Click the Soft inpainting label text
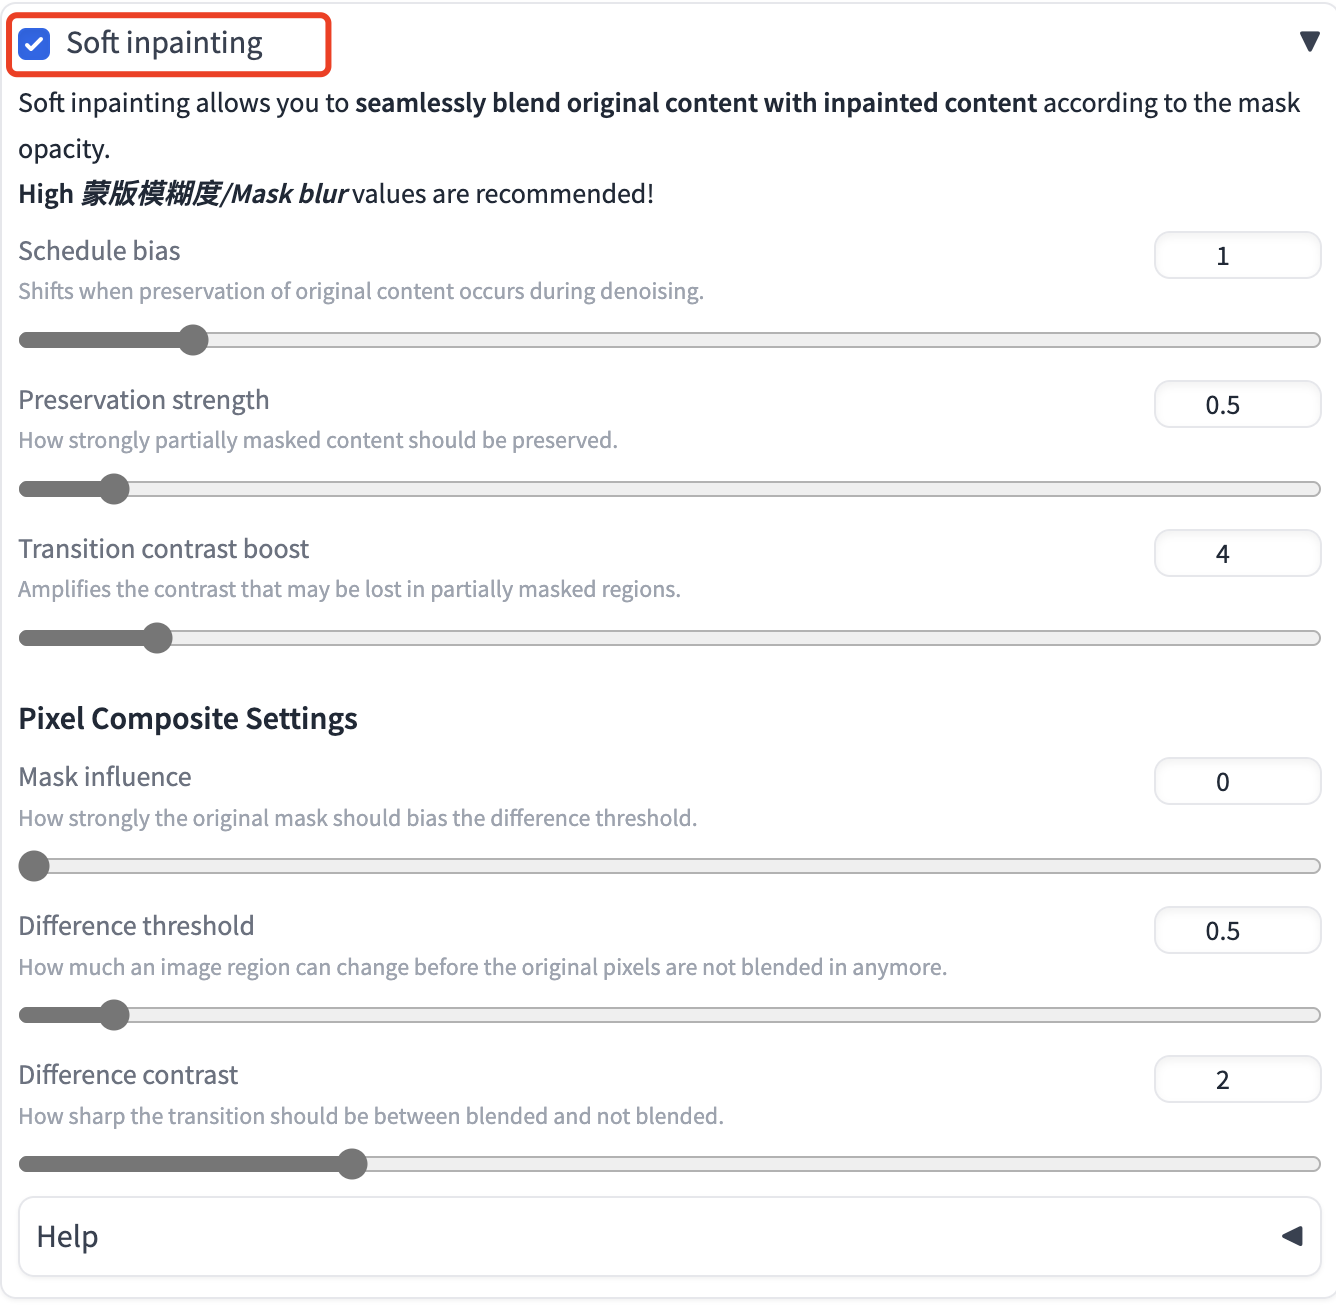This screenshot has height=1306, width=1336. click(x=165, y=43)
